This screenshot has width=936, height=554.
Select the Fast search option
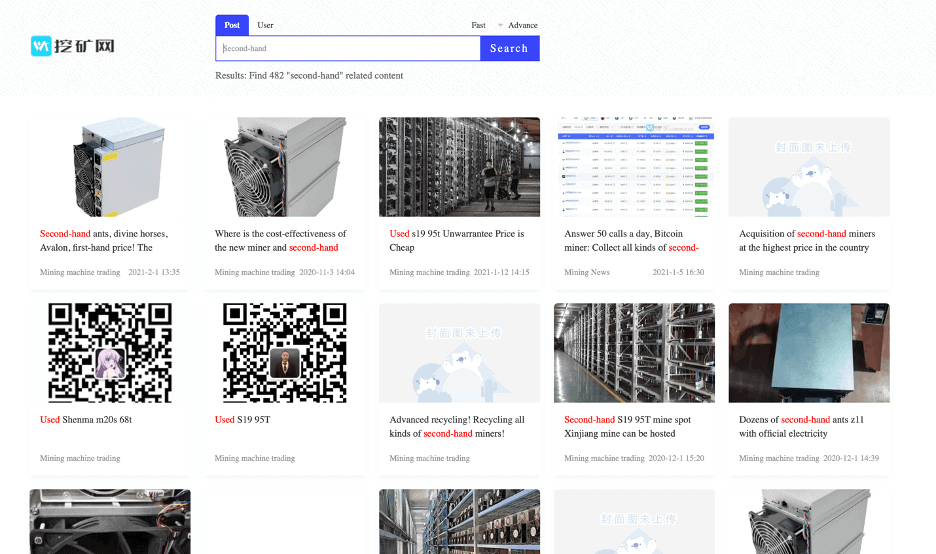coord(478,25)
